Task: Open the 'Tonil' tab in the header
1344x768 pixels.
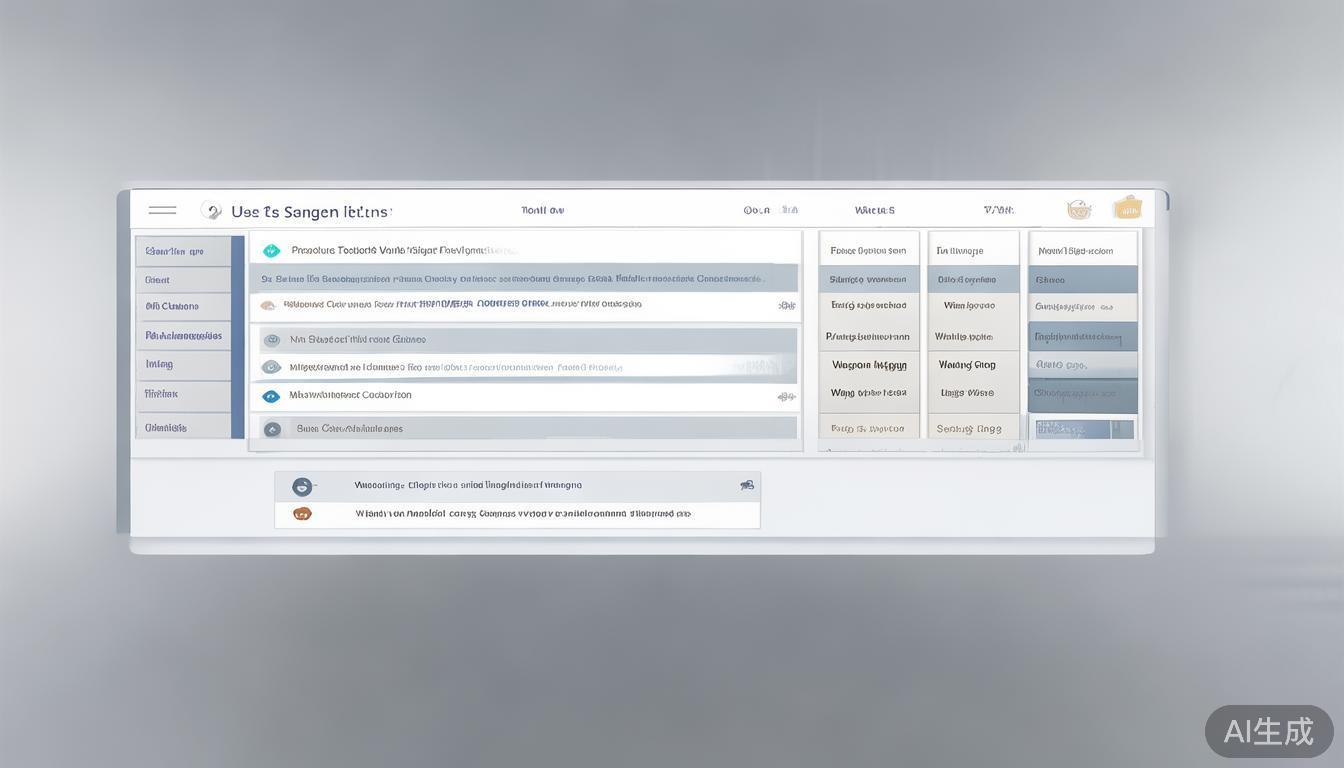Action: point(542,210)
